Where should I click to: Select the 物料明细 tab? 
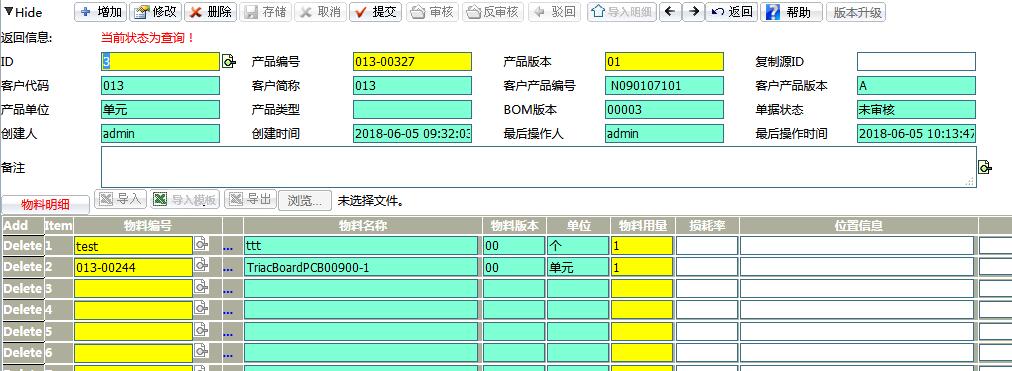point(46,205)
